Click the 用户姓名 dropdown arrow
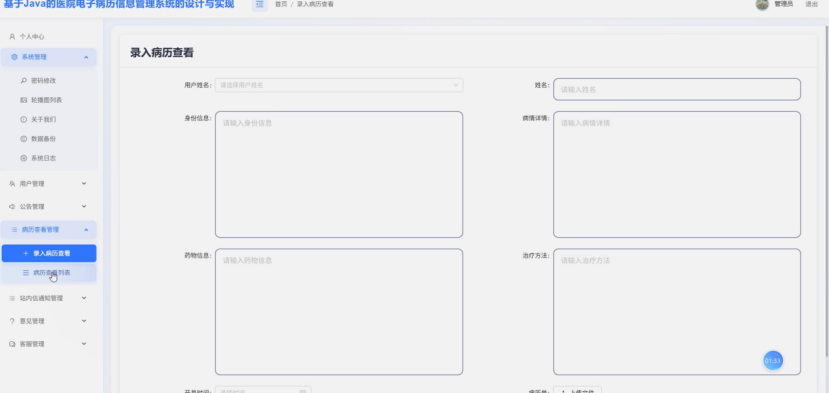The height and width of the screenshot is (393, 829). 456,85
